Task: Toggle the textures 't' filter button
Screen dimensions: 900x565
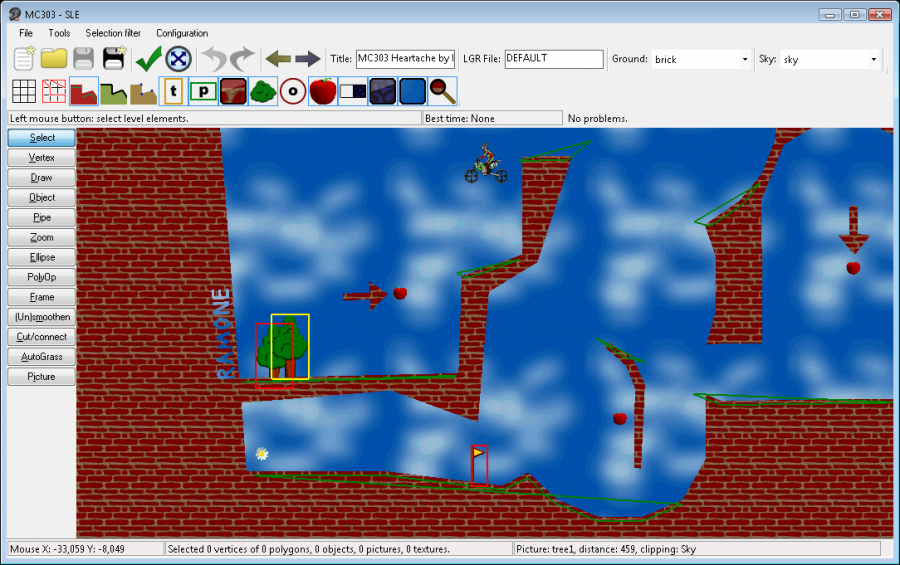Action: (174, 91)
